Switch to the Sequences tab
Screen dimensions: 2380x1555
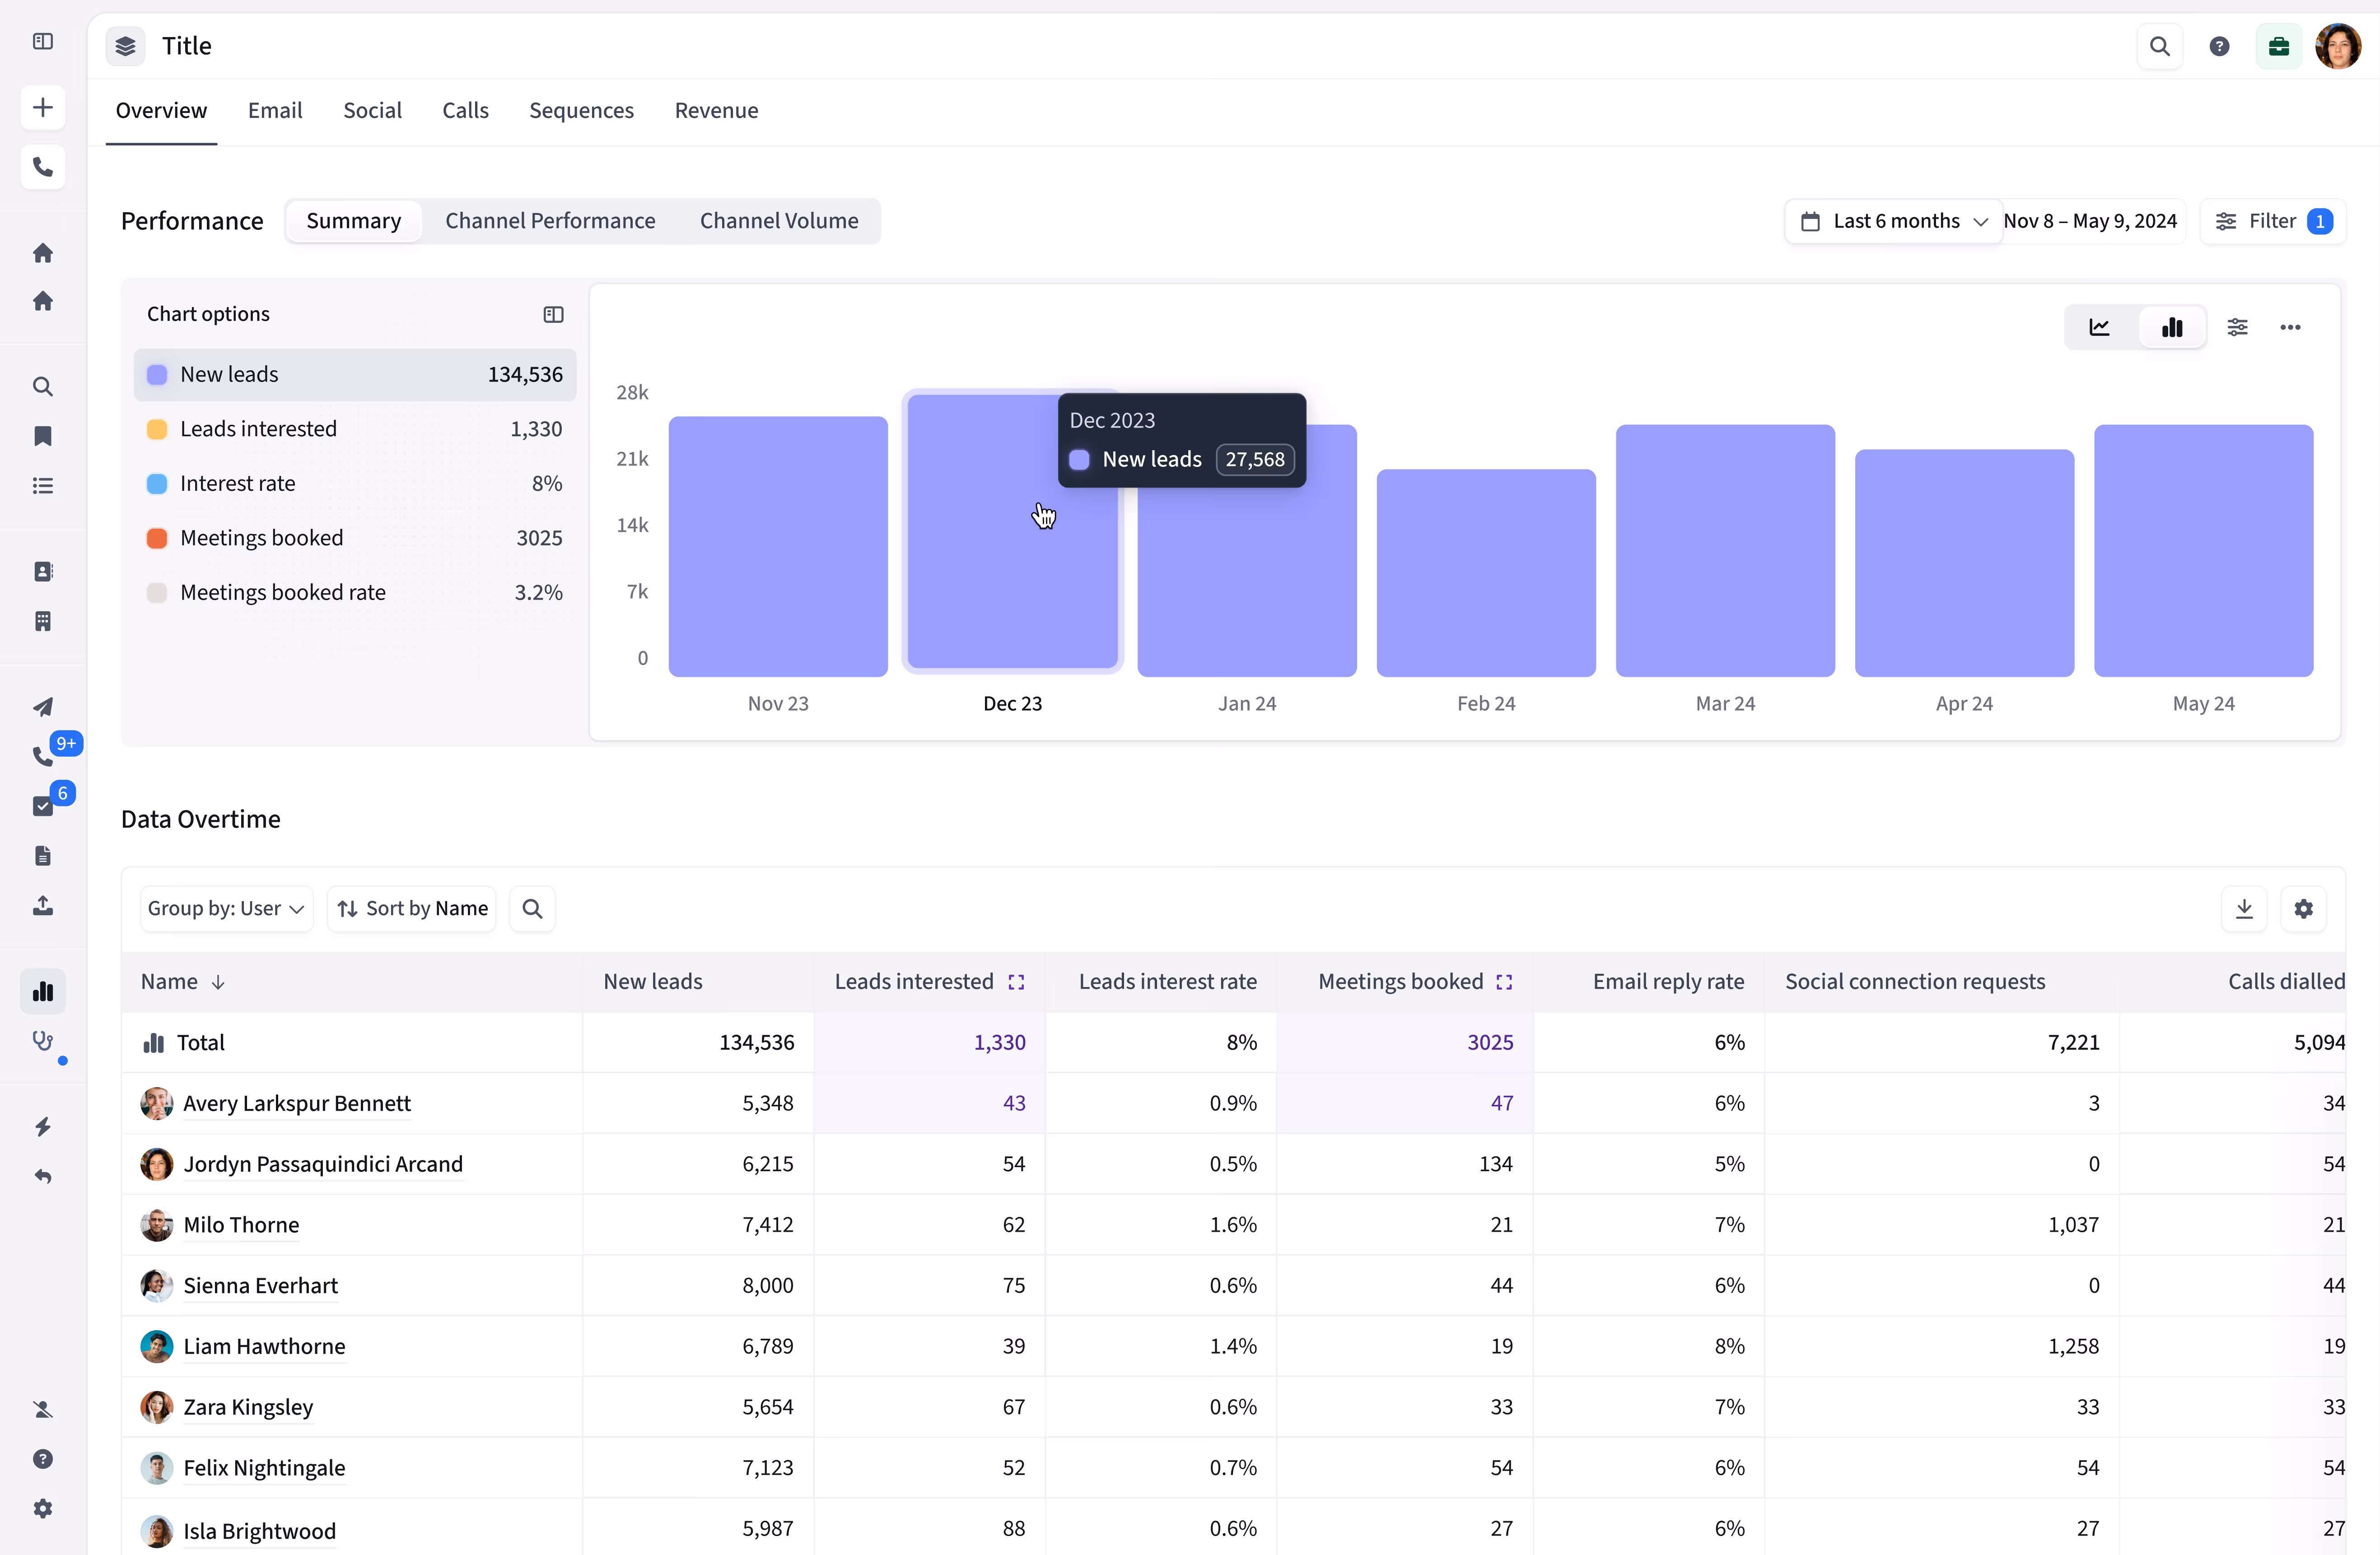[x=582, y=111]
